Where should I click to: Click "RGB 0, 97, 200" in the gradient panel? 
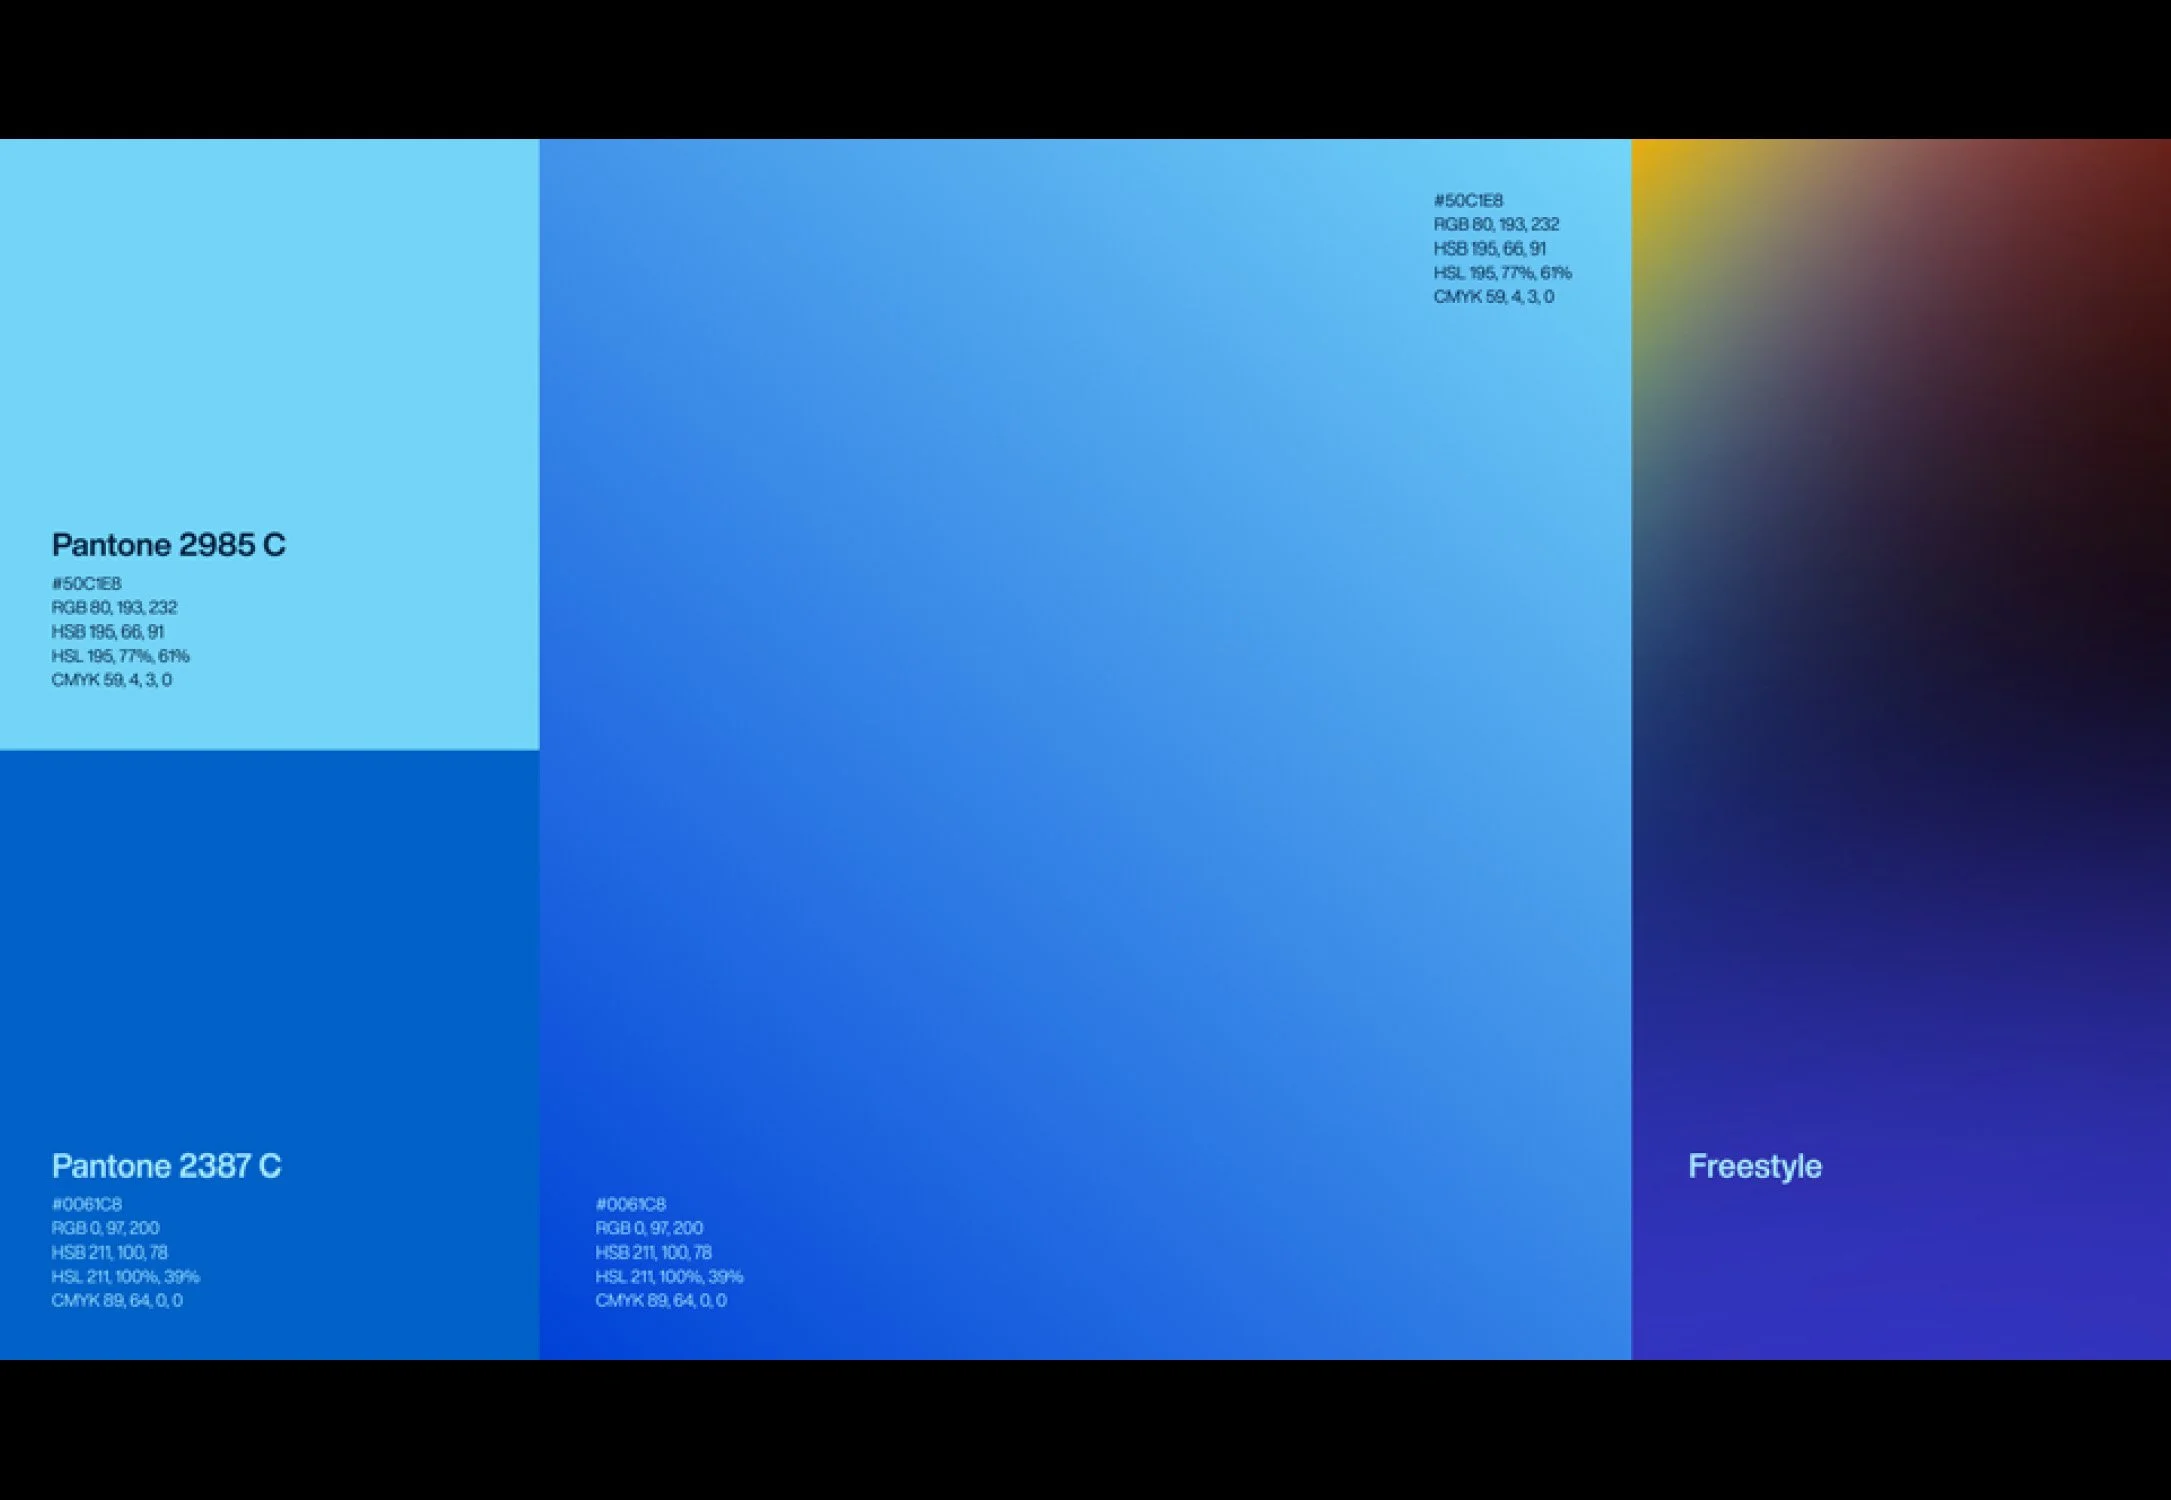(x=650, y=1228)
